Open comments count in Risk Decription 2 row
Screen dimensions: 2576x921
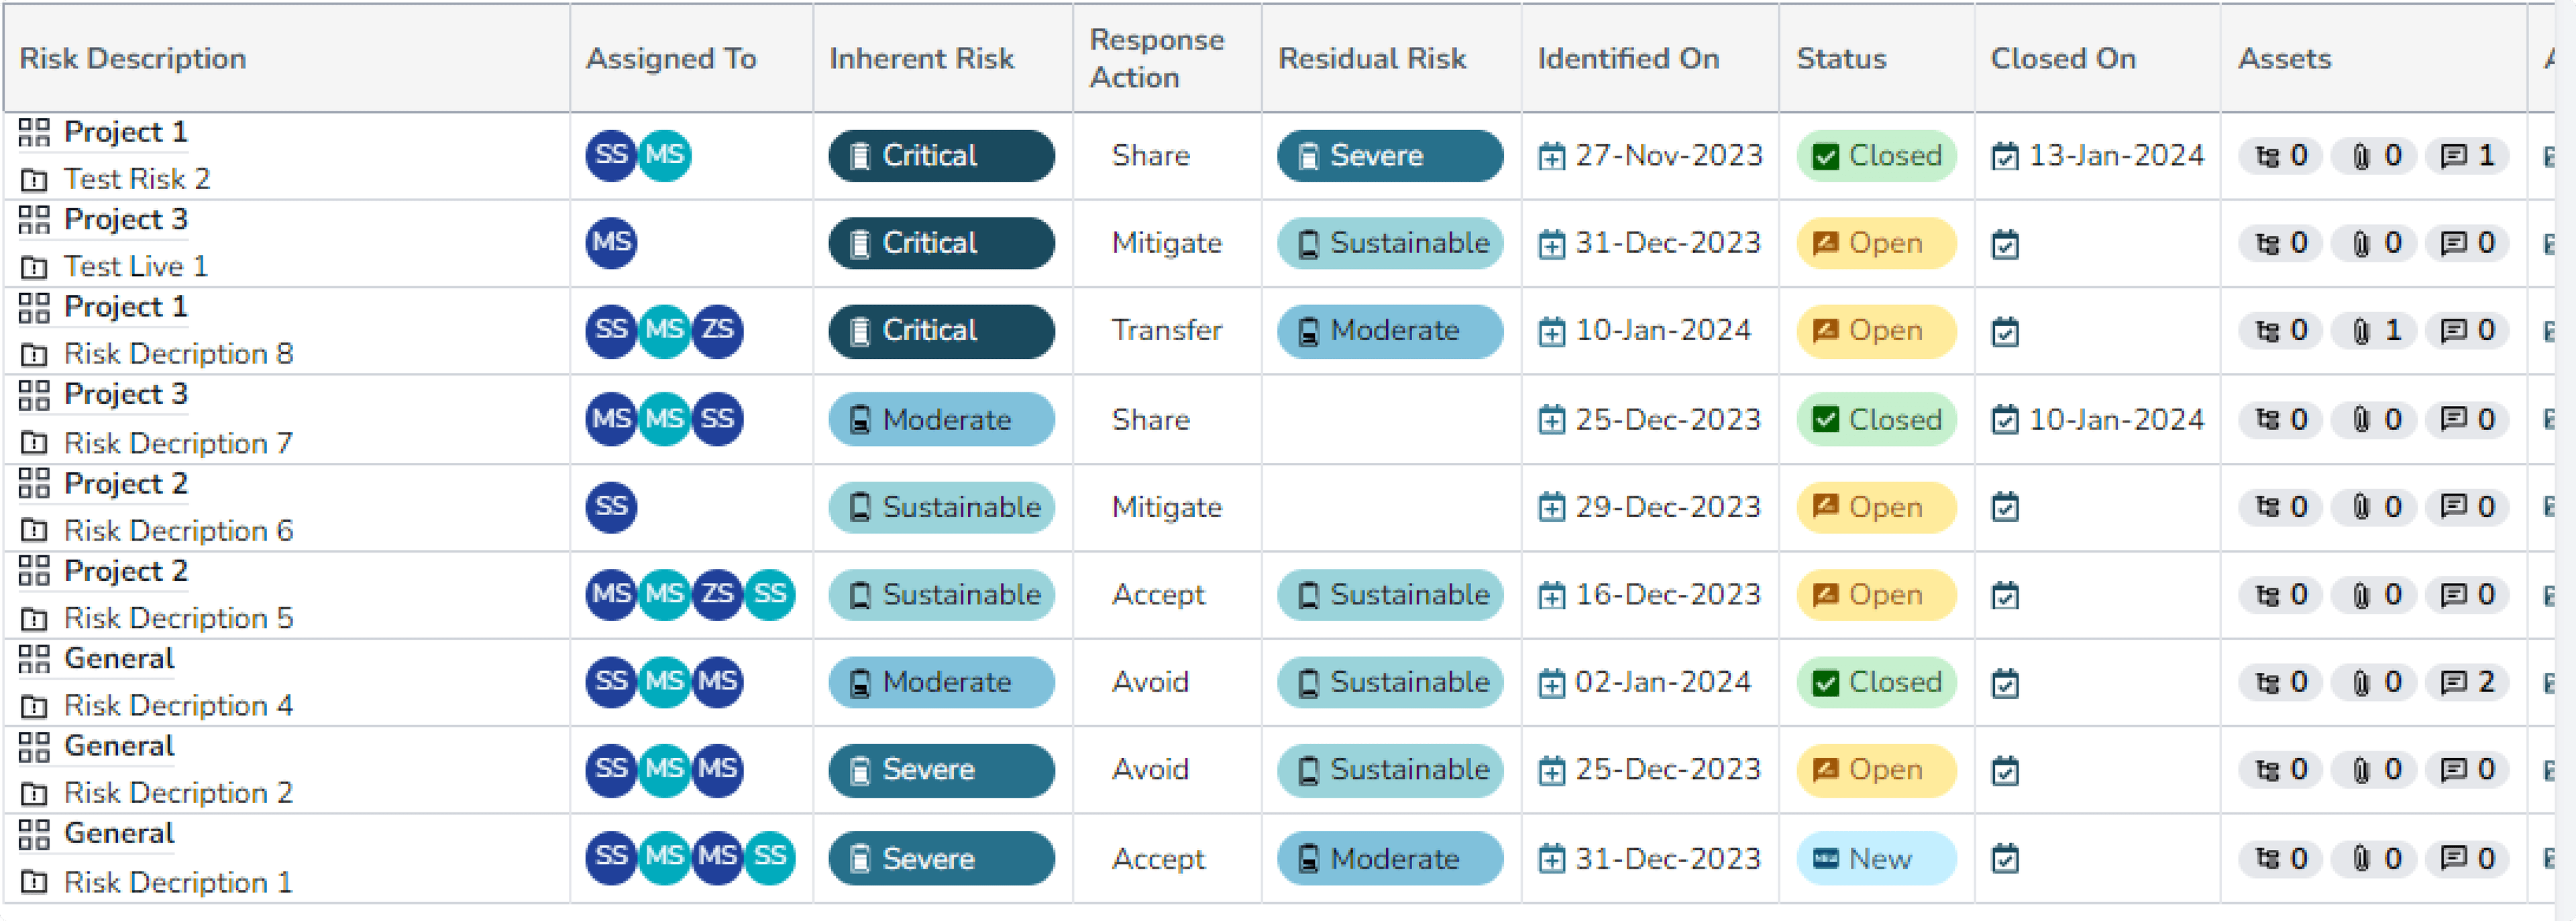click(x=2467, y=770)
